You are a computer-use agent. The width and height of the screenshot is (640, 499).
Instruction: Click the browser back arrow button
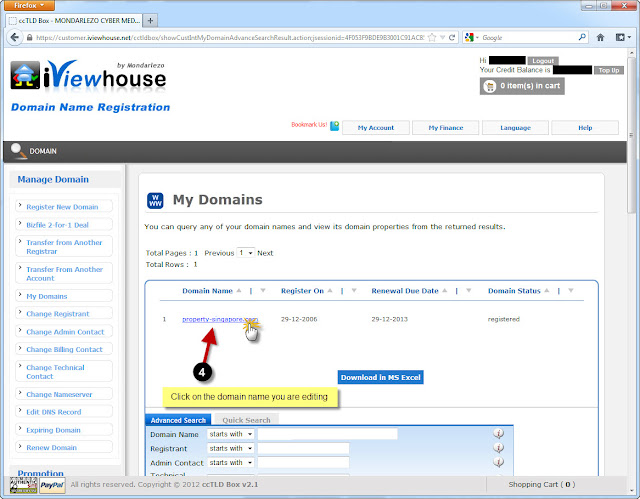14,38
